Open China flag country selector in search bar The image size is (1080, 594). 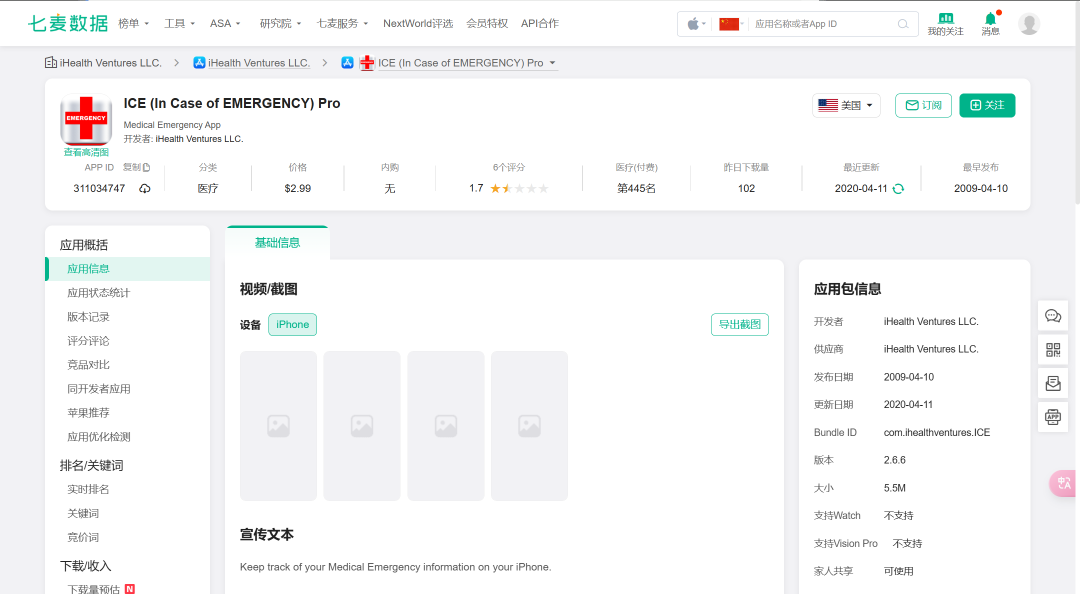pyautogui.click(x=731, y=24)
